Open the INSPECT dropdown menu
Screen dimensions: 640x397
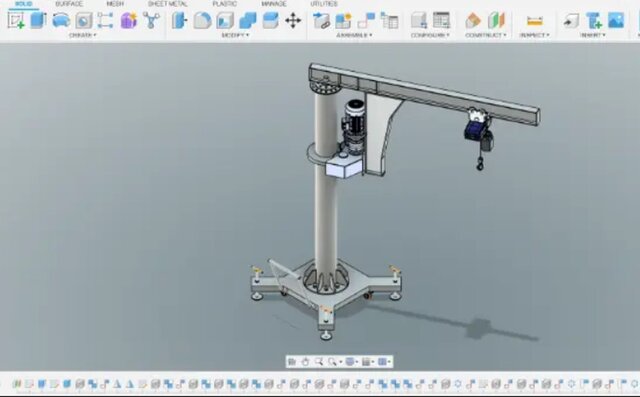(x=534, y=35)
